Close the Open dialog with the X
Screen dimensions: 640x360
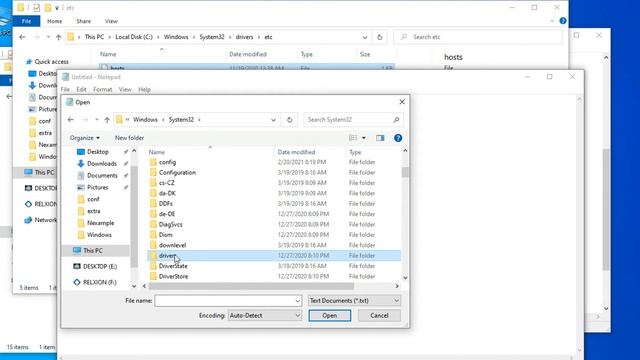(x=402, y=102)
